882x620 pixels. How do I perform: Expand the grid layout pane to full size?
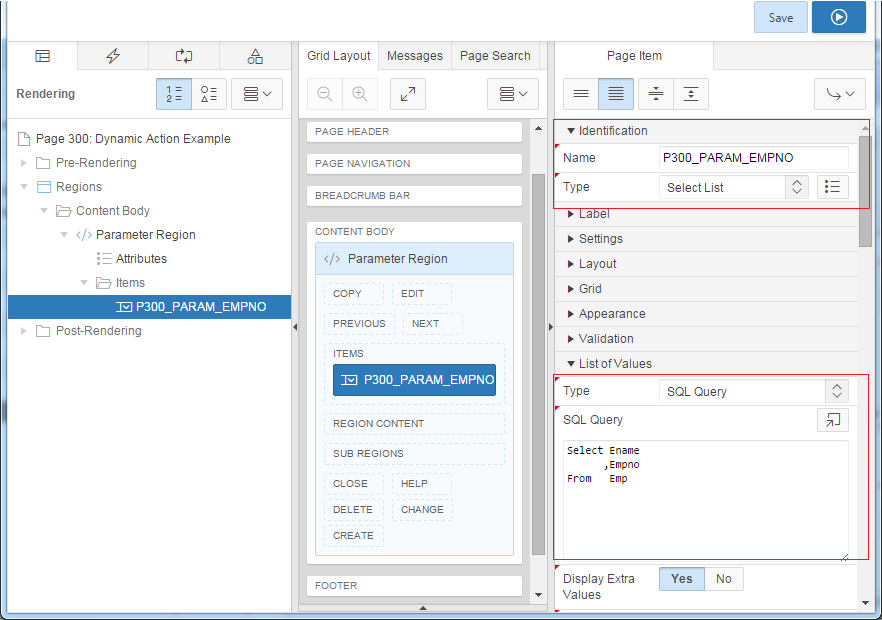(408, 93)
